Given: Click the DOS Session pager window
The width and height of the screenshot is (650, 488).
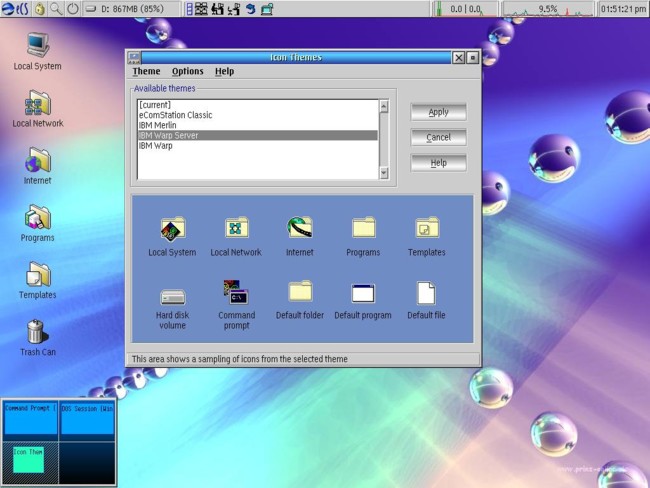Looking at the screenshot, I should [87, 419].
